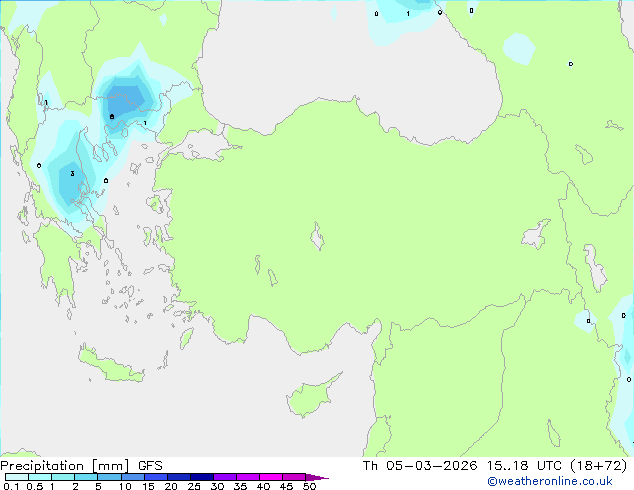This screenshot has width=634, height=490.
Task: Click the ©weatheronline.co.uk link
Action: pyautogui.click(x=550, y=481)
